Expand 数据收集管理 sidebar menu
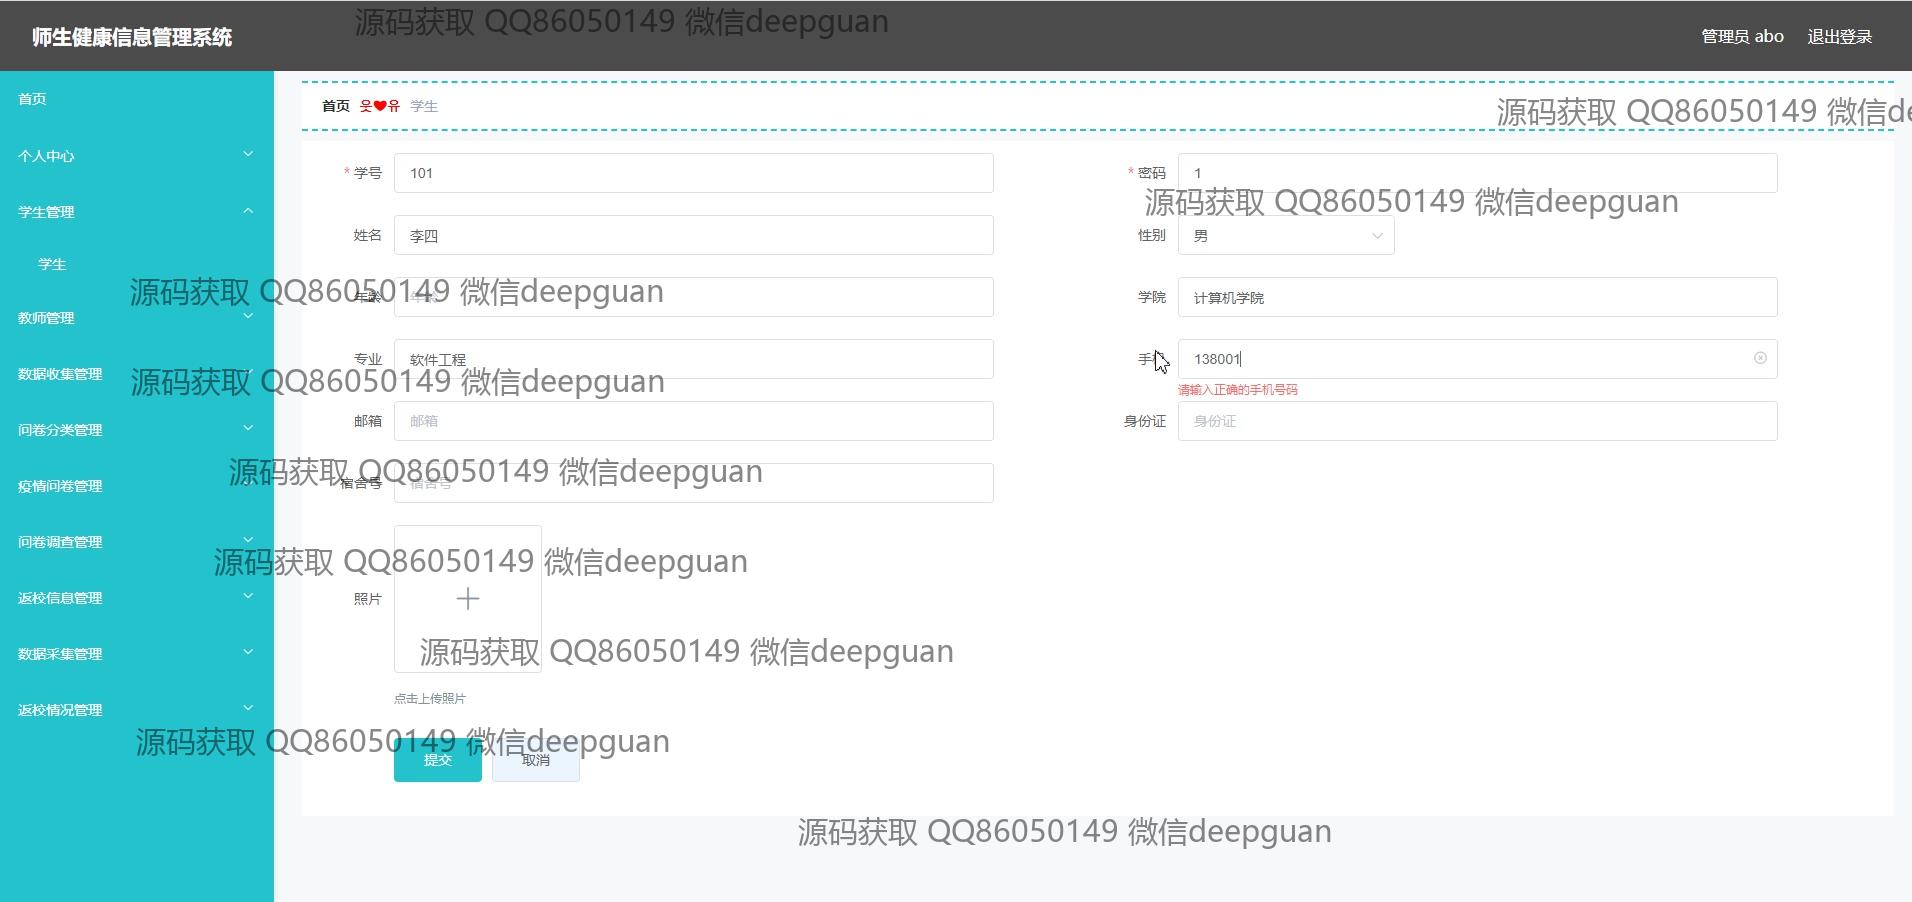 click(137, 374)
